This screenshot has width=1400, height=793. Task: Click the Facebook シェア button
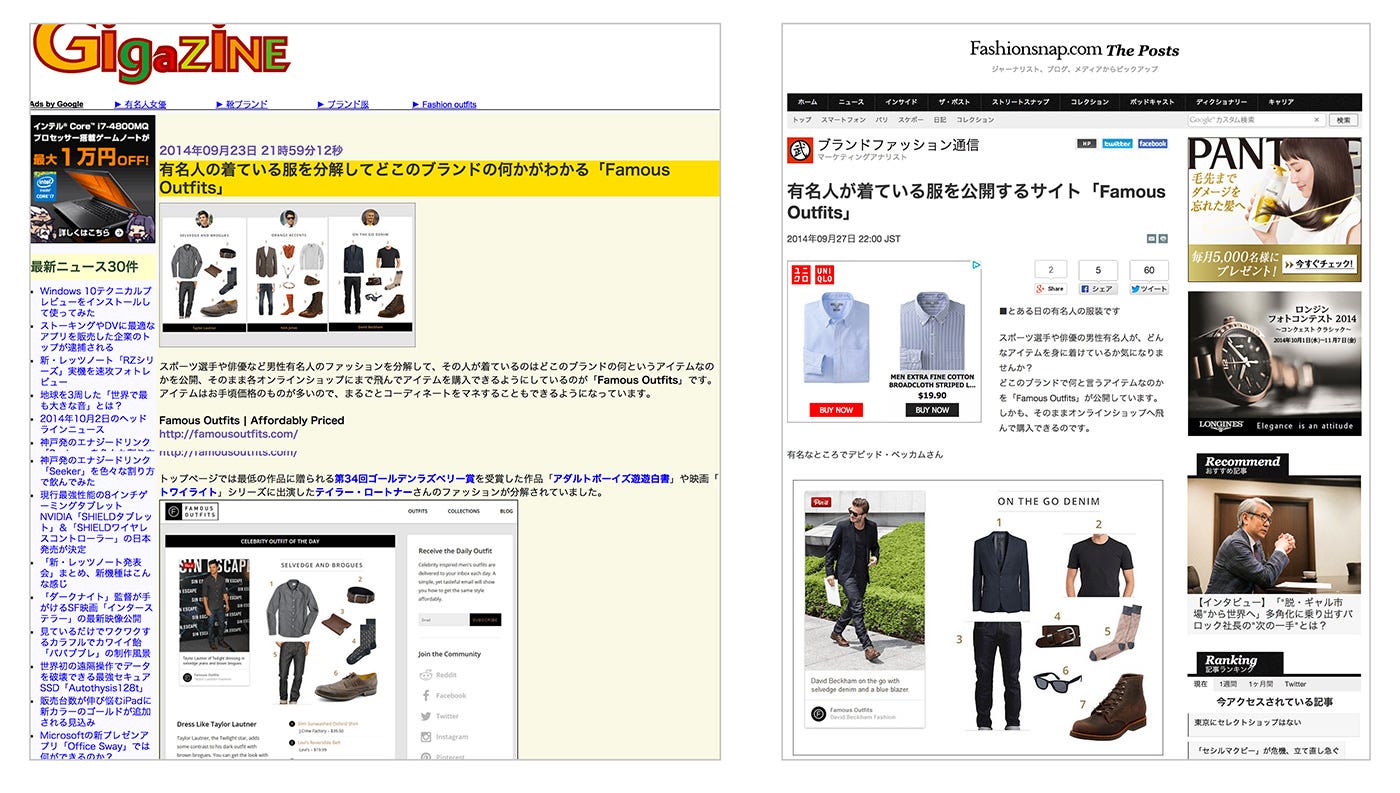coord(1098,289)
